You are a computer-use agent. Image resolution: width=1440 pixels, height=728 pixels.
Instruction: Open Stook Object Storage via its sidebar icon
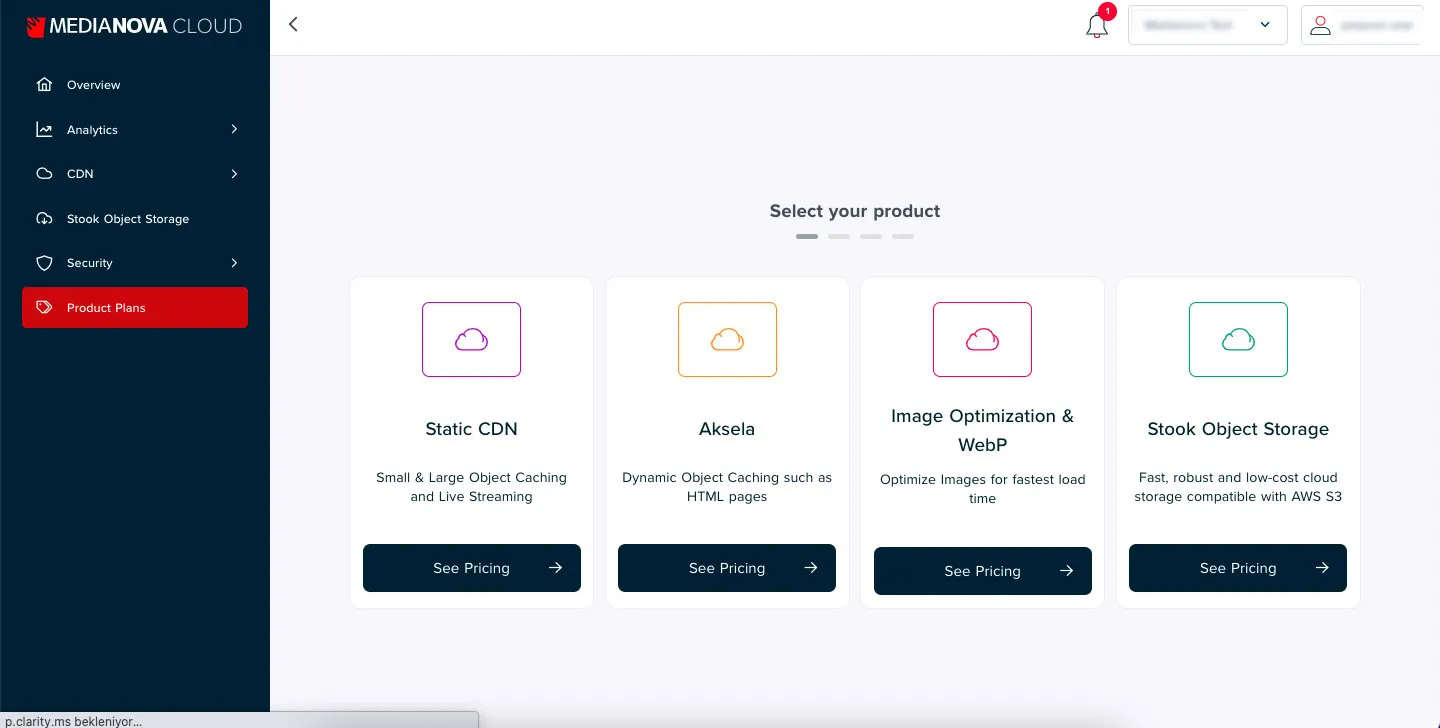coord(44,218)
